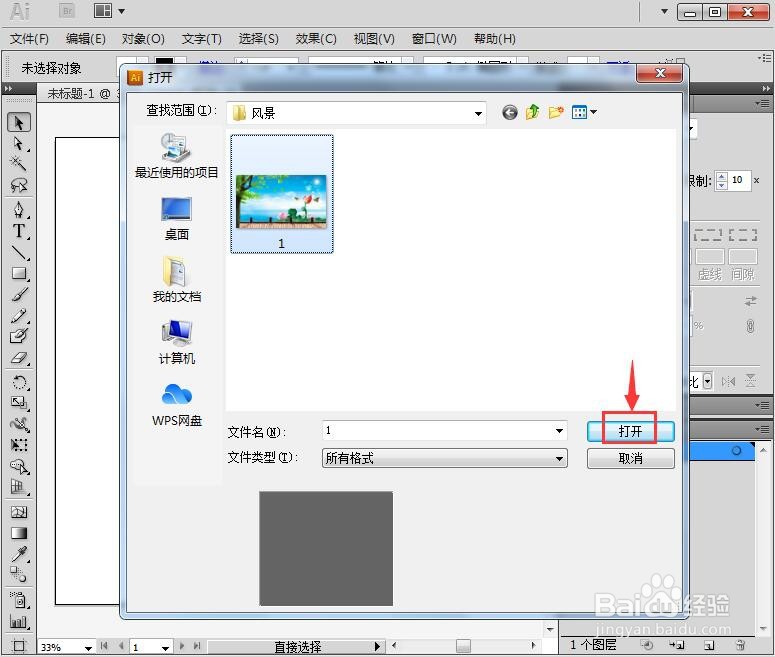Go to 桌面 location
775x657 pixels.
coord(176,218)
